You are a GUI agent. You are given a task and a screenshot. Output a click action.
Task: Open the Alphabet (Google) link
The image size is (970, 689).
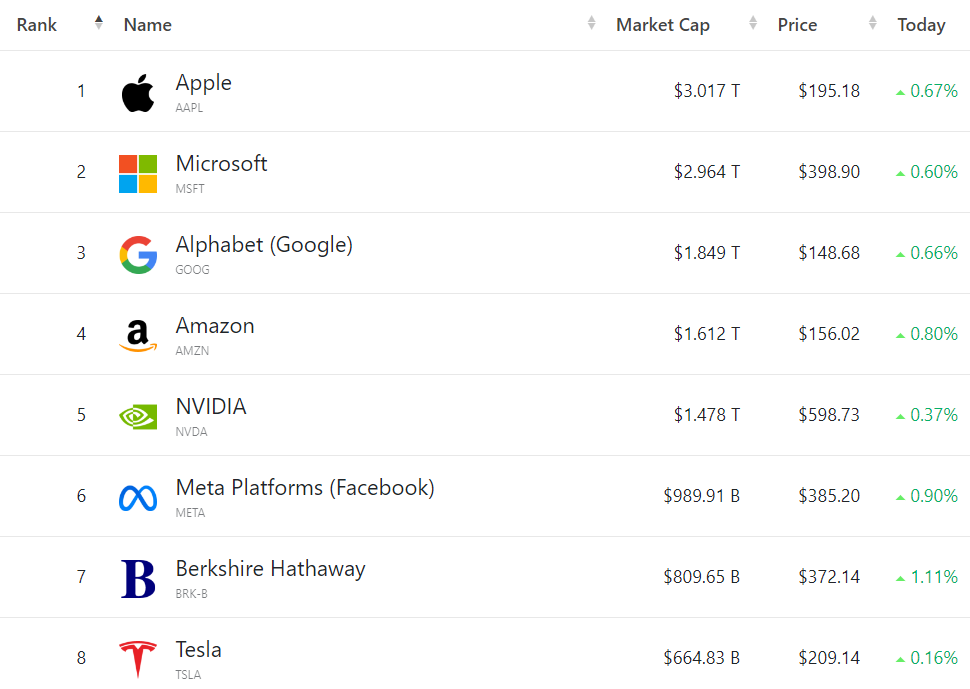click(264, 245)
